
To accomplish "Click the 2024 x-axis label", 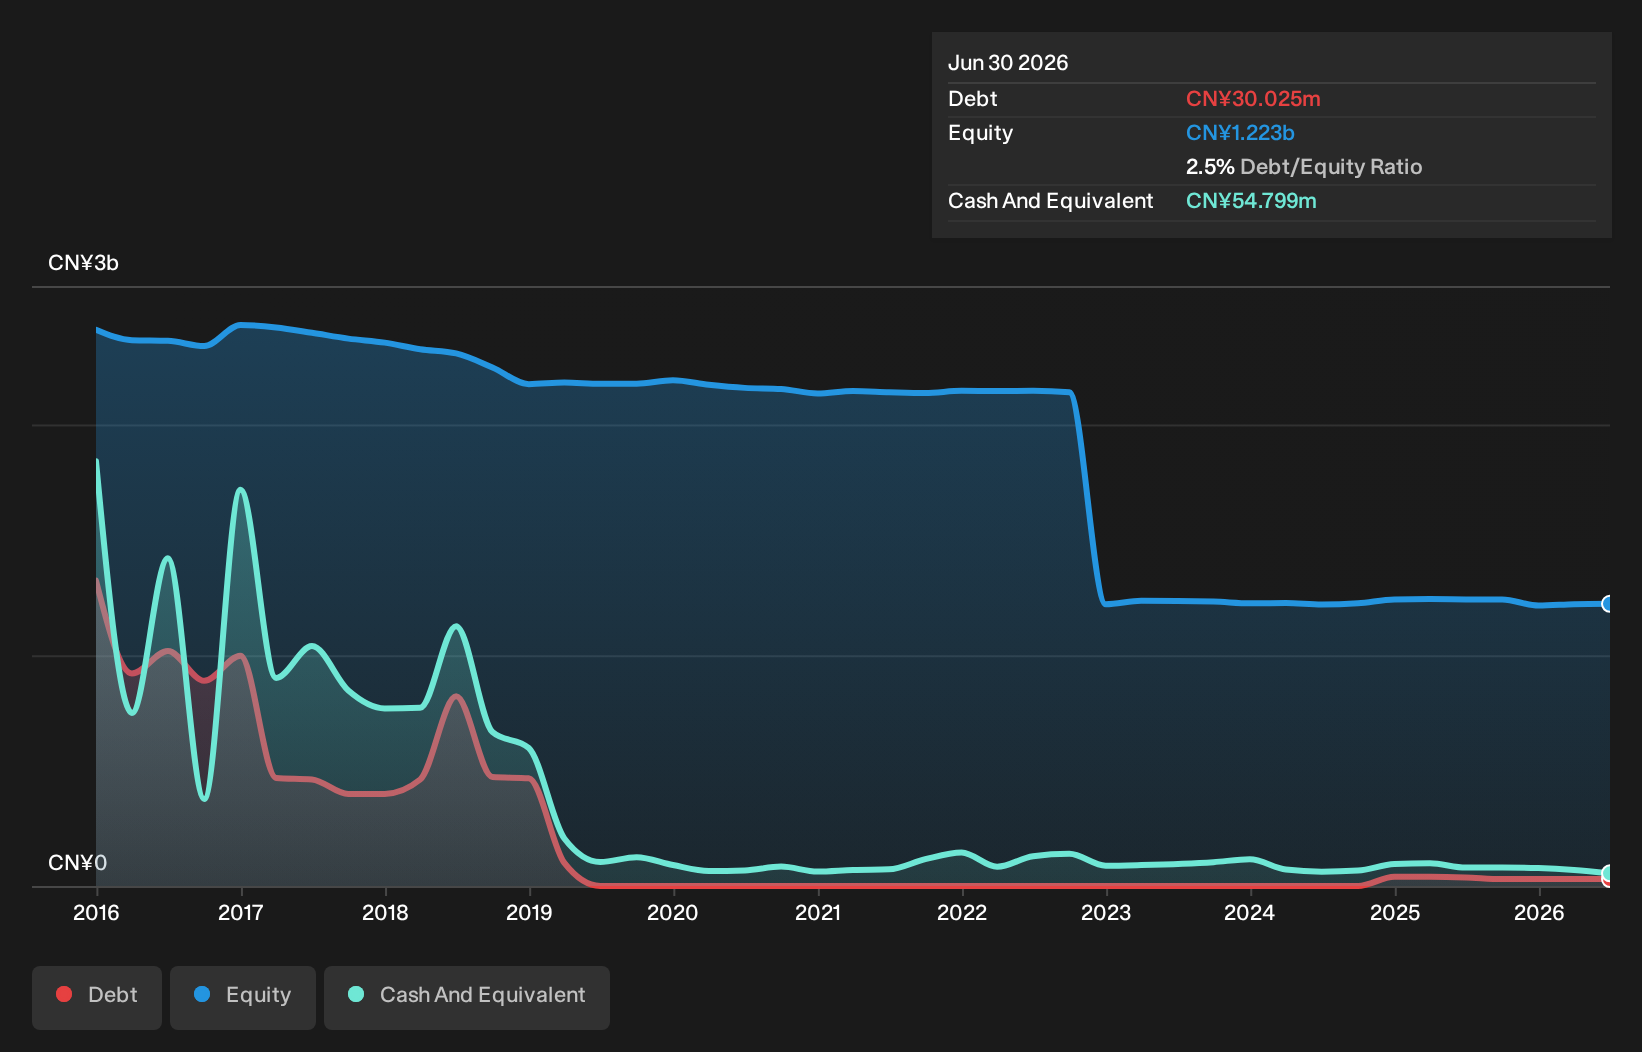I will (1250, 913).
